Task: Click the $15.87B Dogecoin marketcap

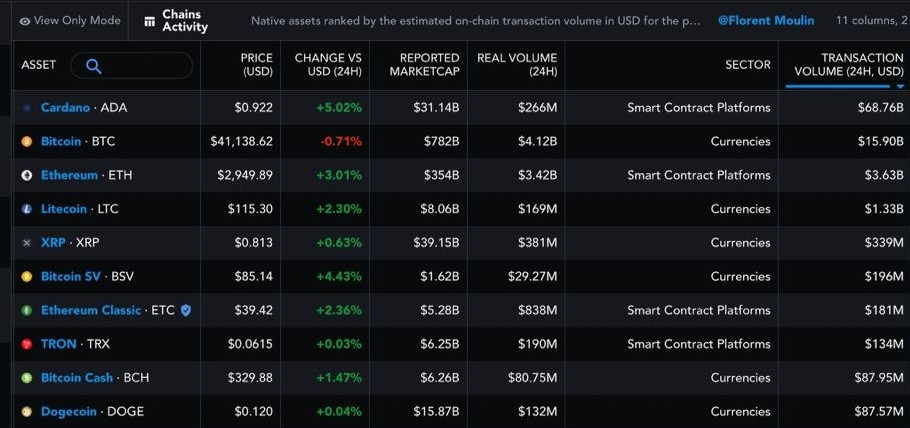Action: click(436, 412)
